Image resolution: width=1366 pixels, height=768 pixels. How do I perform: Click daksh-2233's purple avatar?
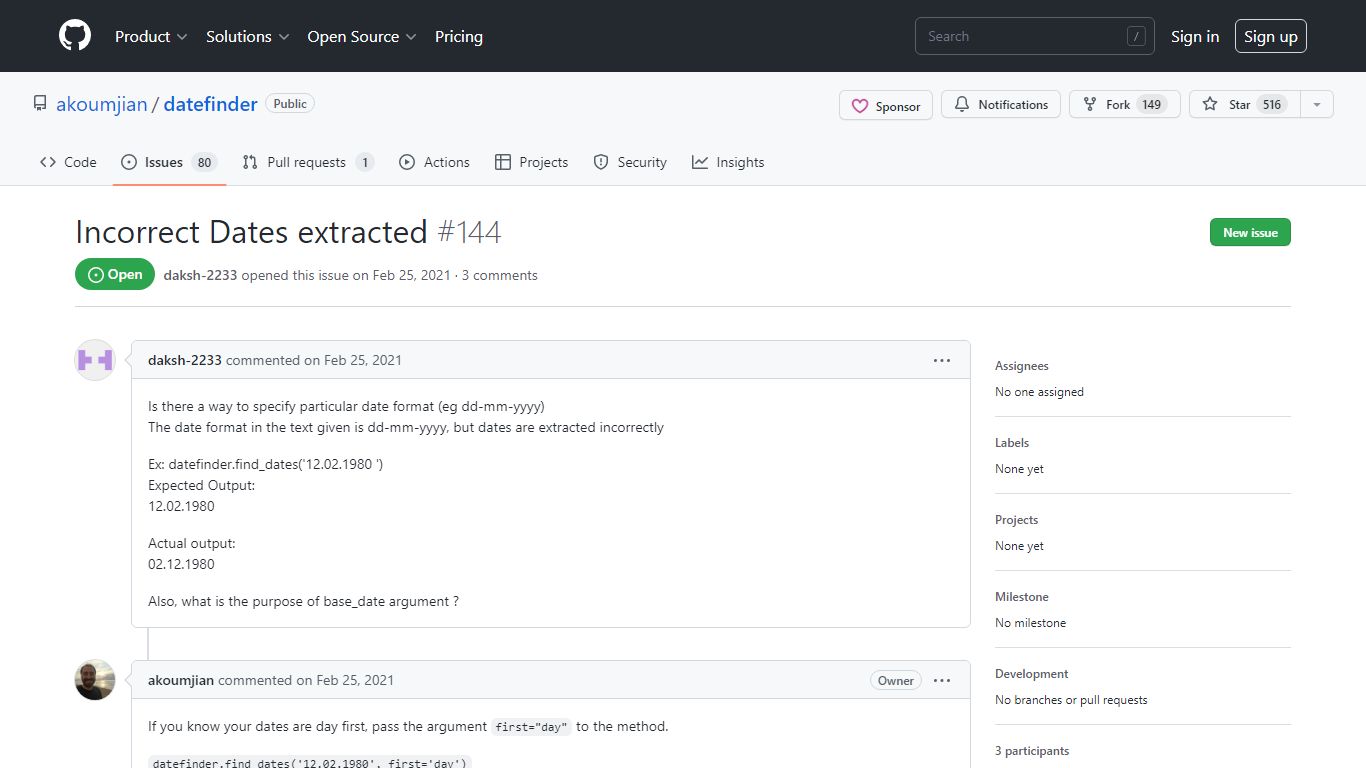(95, 360)
